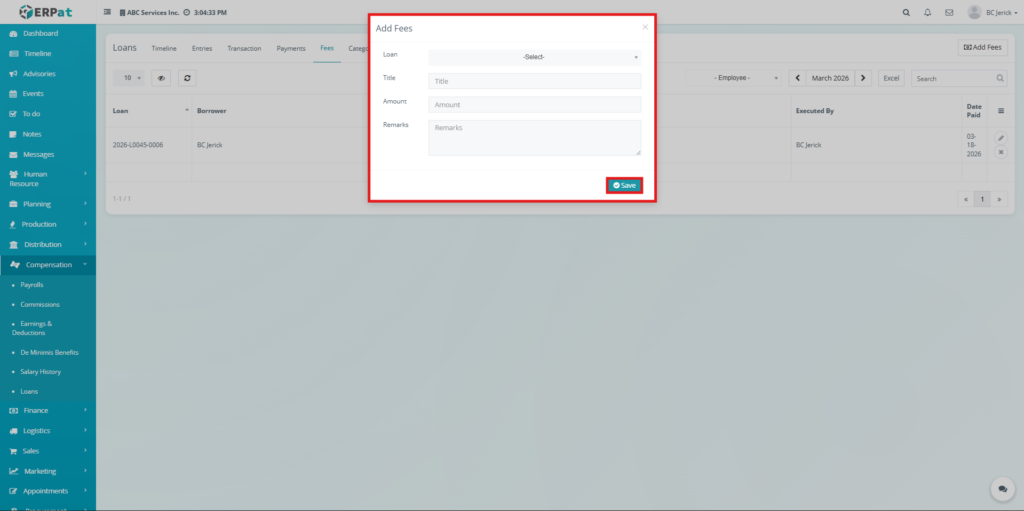Image resolution: width=1024 pixels, height=511 pixels.
Task: Click the Add Fees button at top right
Action: [x=983, y=48]
